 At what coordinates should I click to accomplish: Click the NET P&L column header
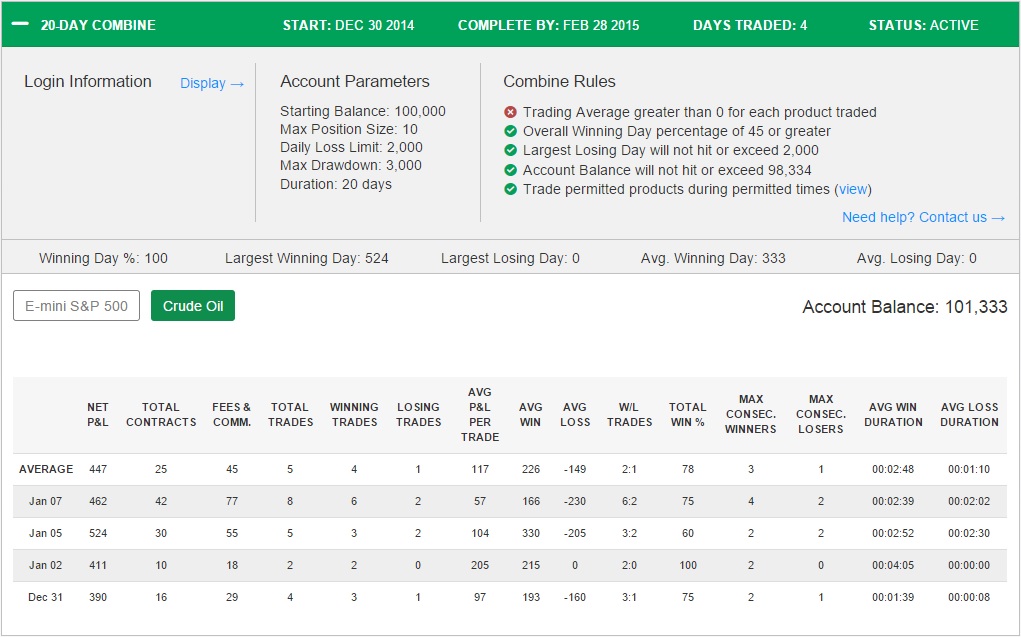tap(98, 414)
